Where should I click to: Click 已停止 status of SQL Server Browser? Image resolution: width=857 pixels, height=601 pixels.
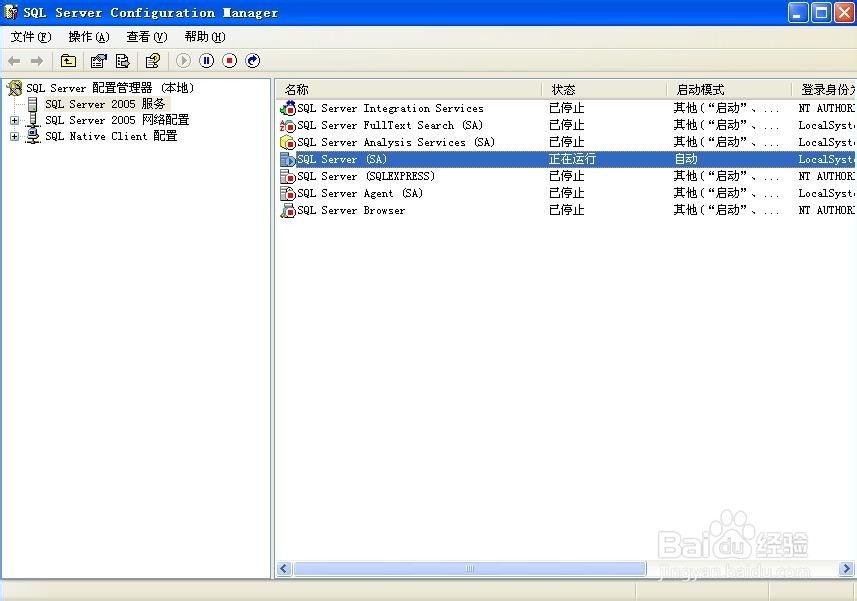pos(567,210)
